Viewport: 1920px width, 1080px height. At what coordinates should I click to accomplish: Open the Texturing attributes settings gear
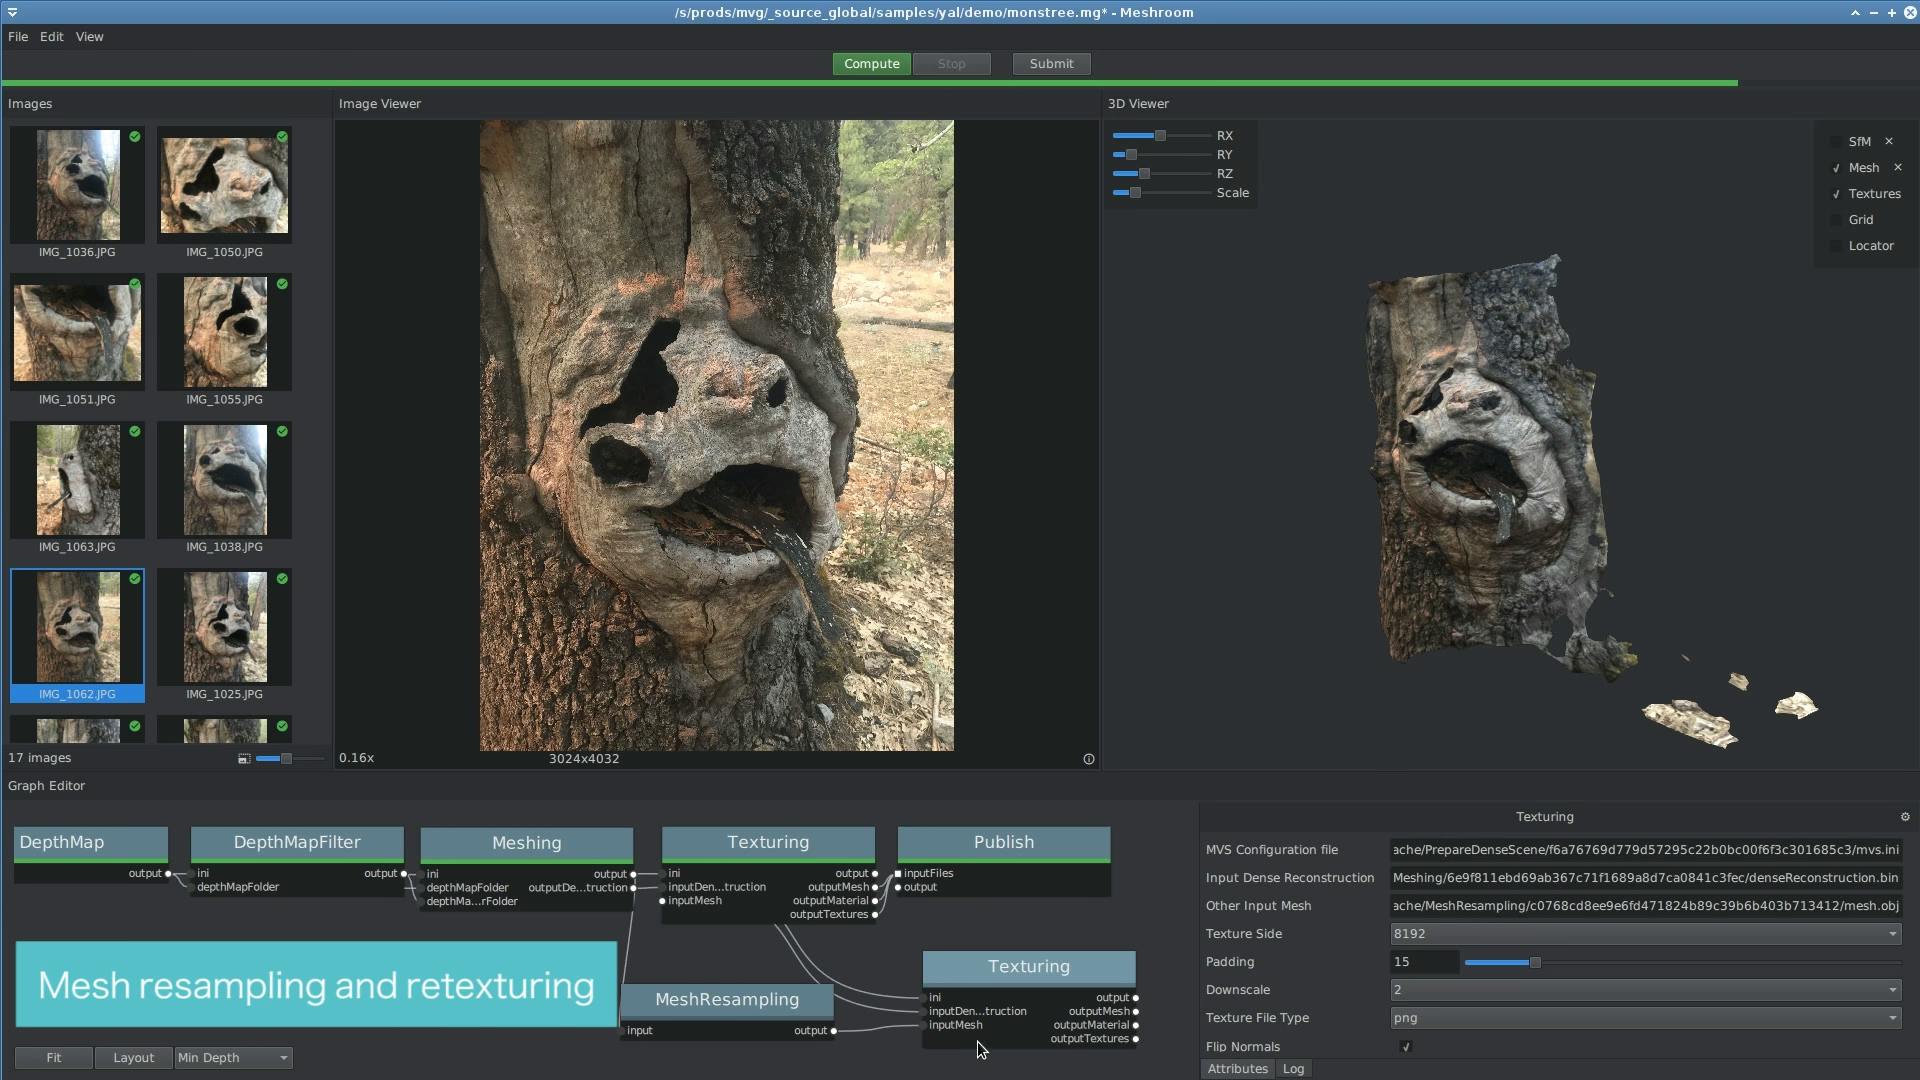click(1905, 817)
